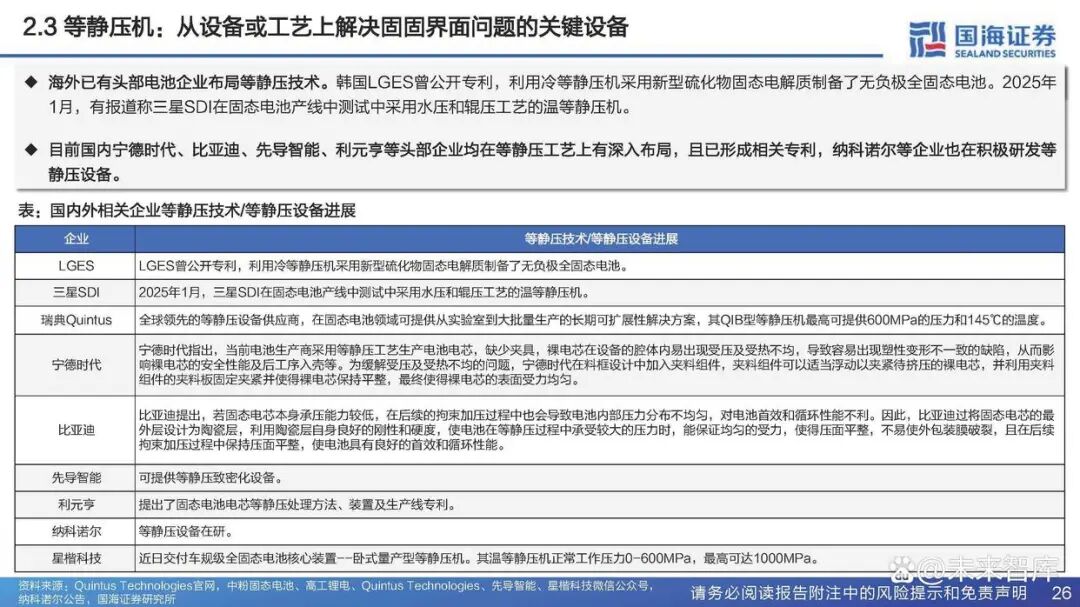Click Samsung SDI progress text '2025年1月'

364,292
